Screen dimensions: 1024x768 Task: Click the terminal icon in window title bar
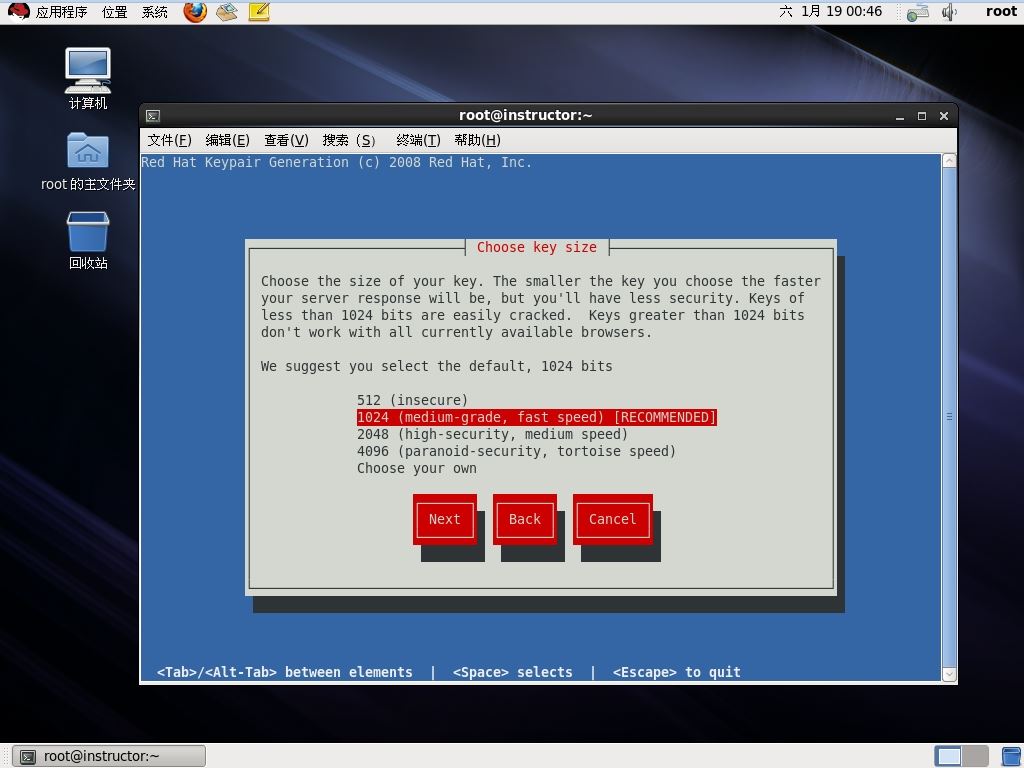point(153,116)
